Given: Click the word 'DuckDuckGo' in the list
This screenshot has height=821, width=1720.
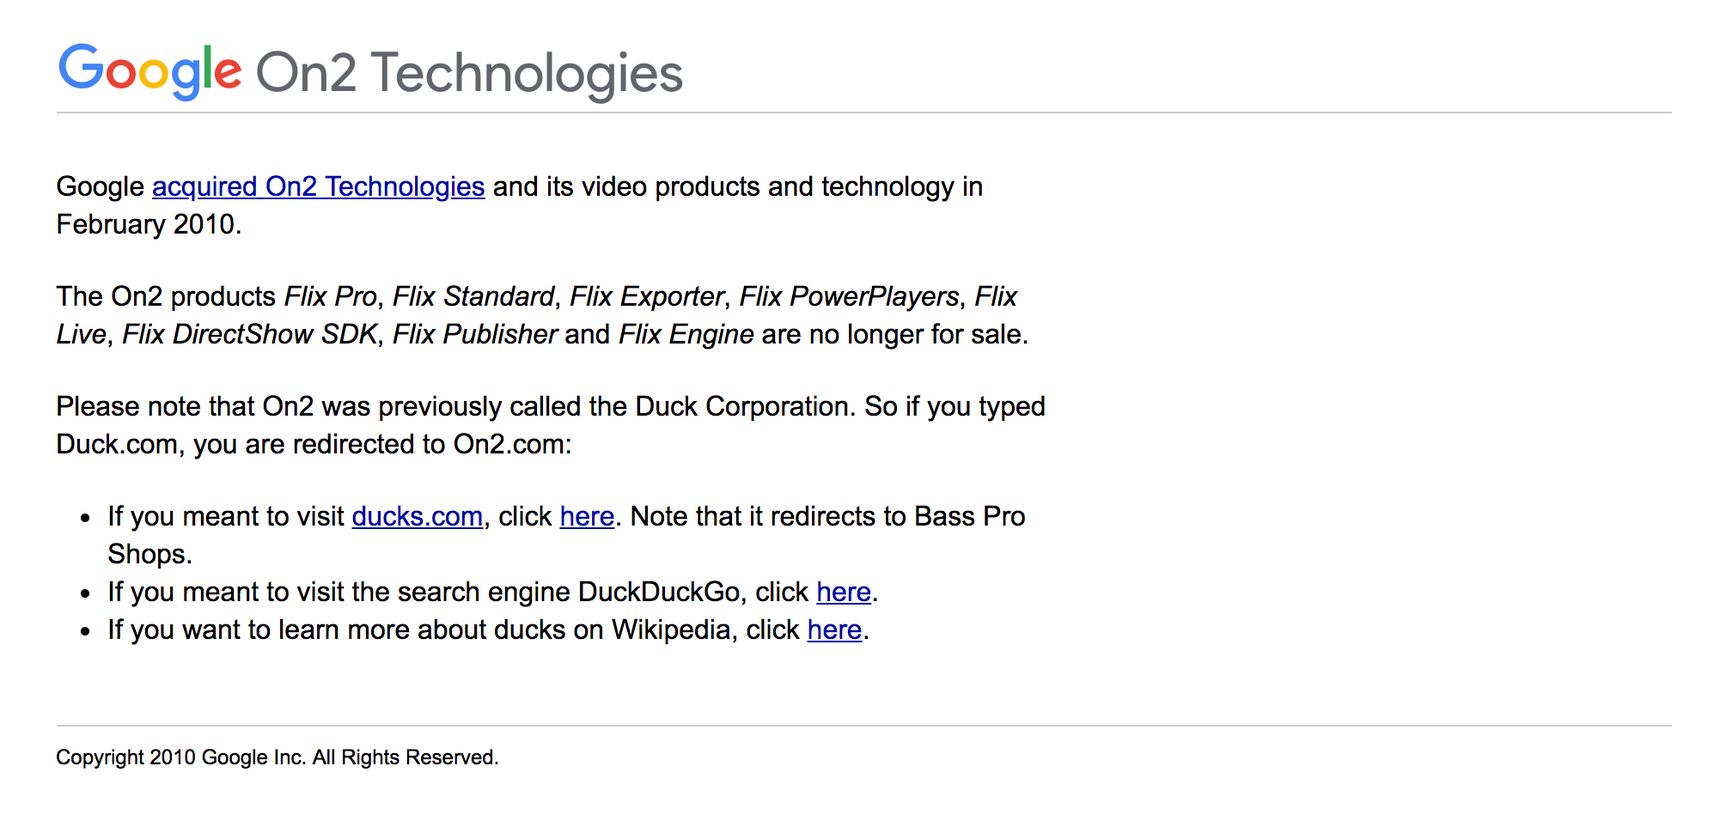Looking at the screenshot, I should (659, 593).
